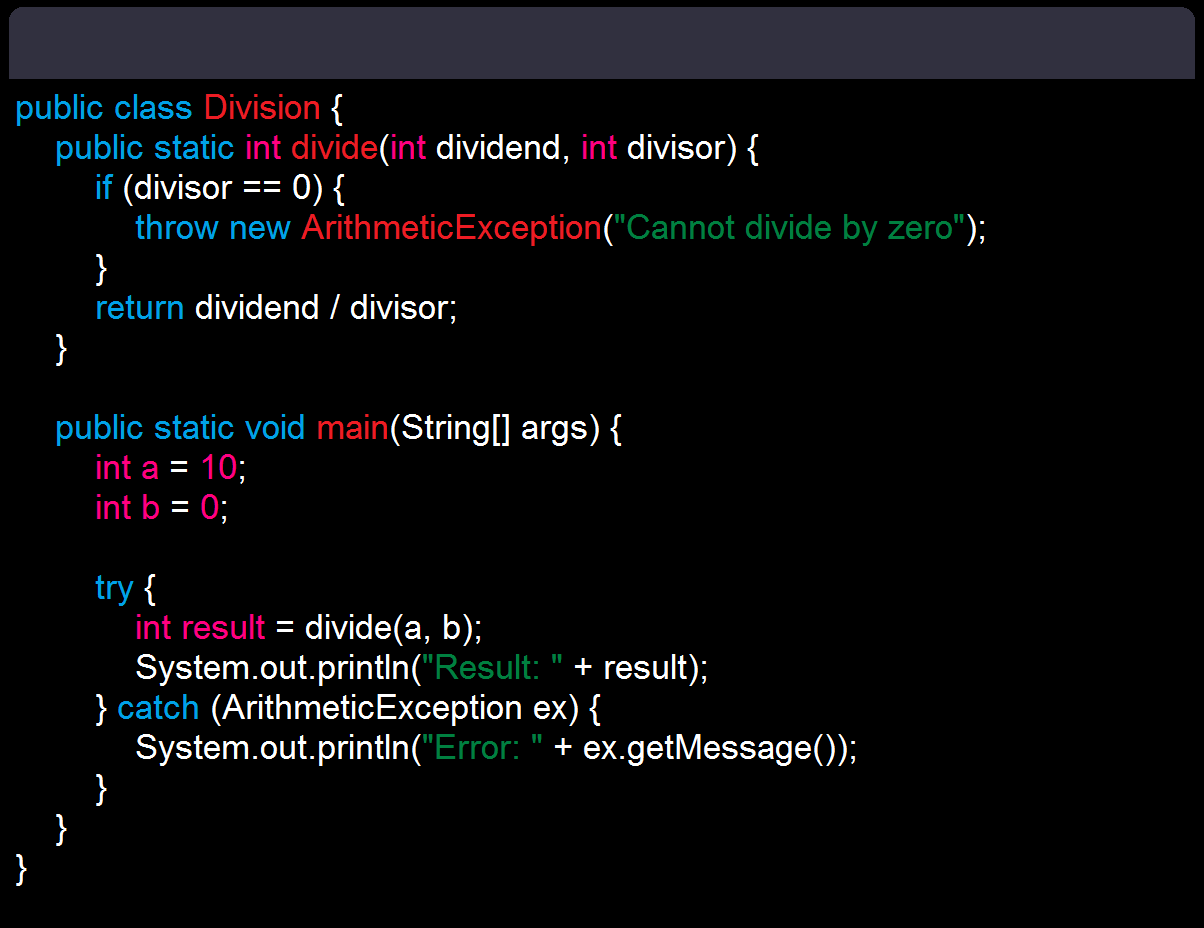Click "(String[] args)" parameter text

click(x=494, y=428)
